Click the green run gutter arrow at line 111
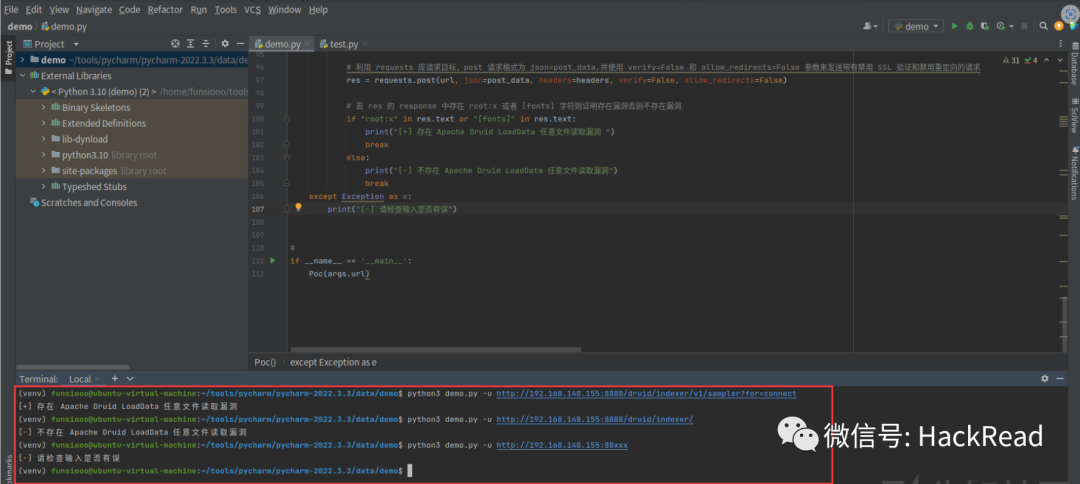The image size is (1080, 484). click(273, 261)
